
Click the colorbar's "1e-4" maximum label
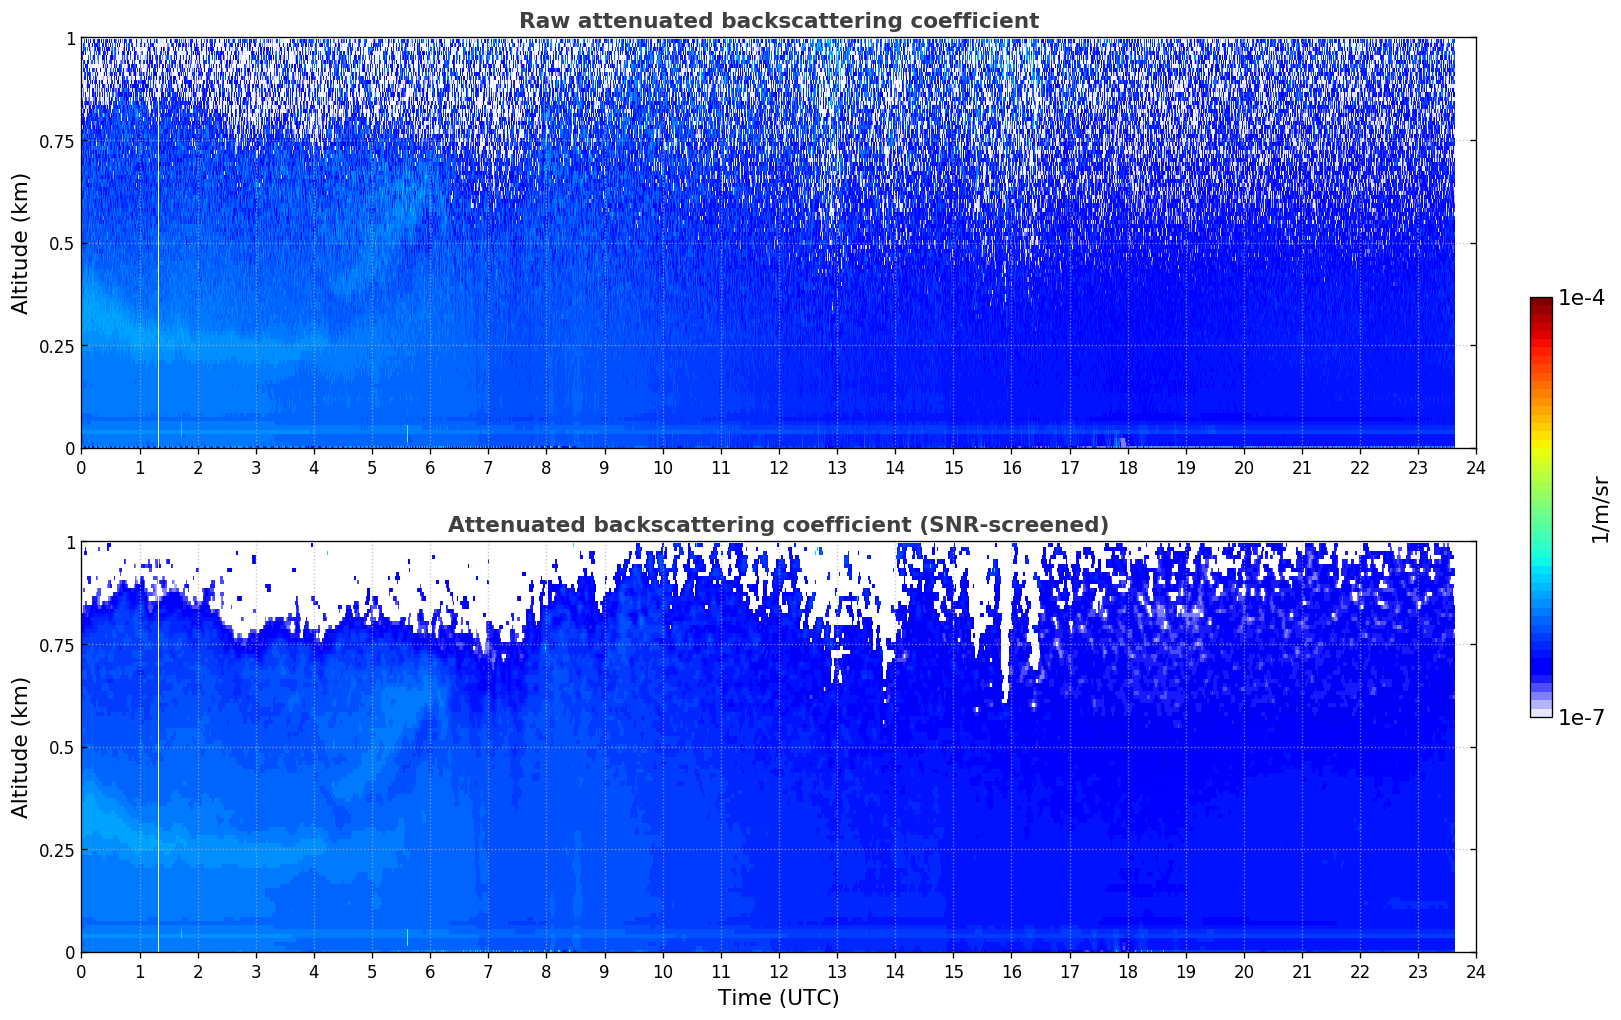(1581, 299)
